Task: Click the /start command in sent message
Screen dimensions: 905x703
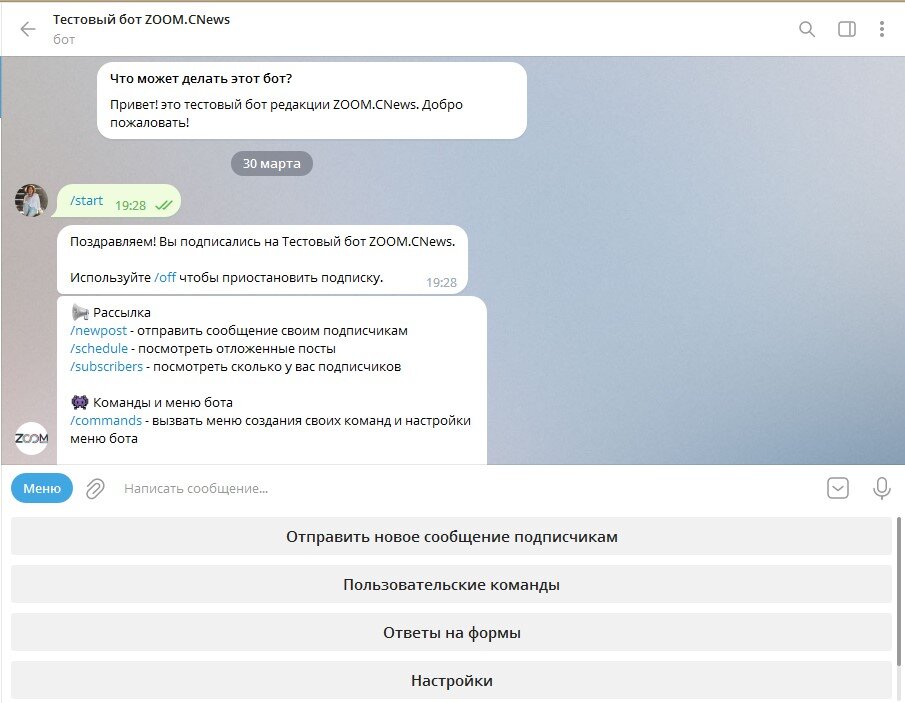Action: click(x=86, y=200)
